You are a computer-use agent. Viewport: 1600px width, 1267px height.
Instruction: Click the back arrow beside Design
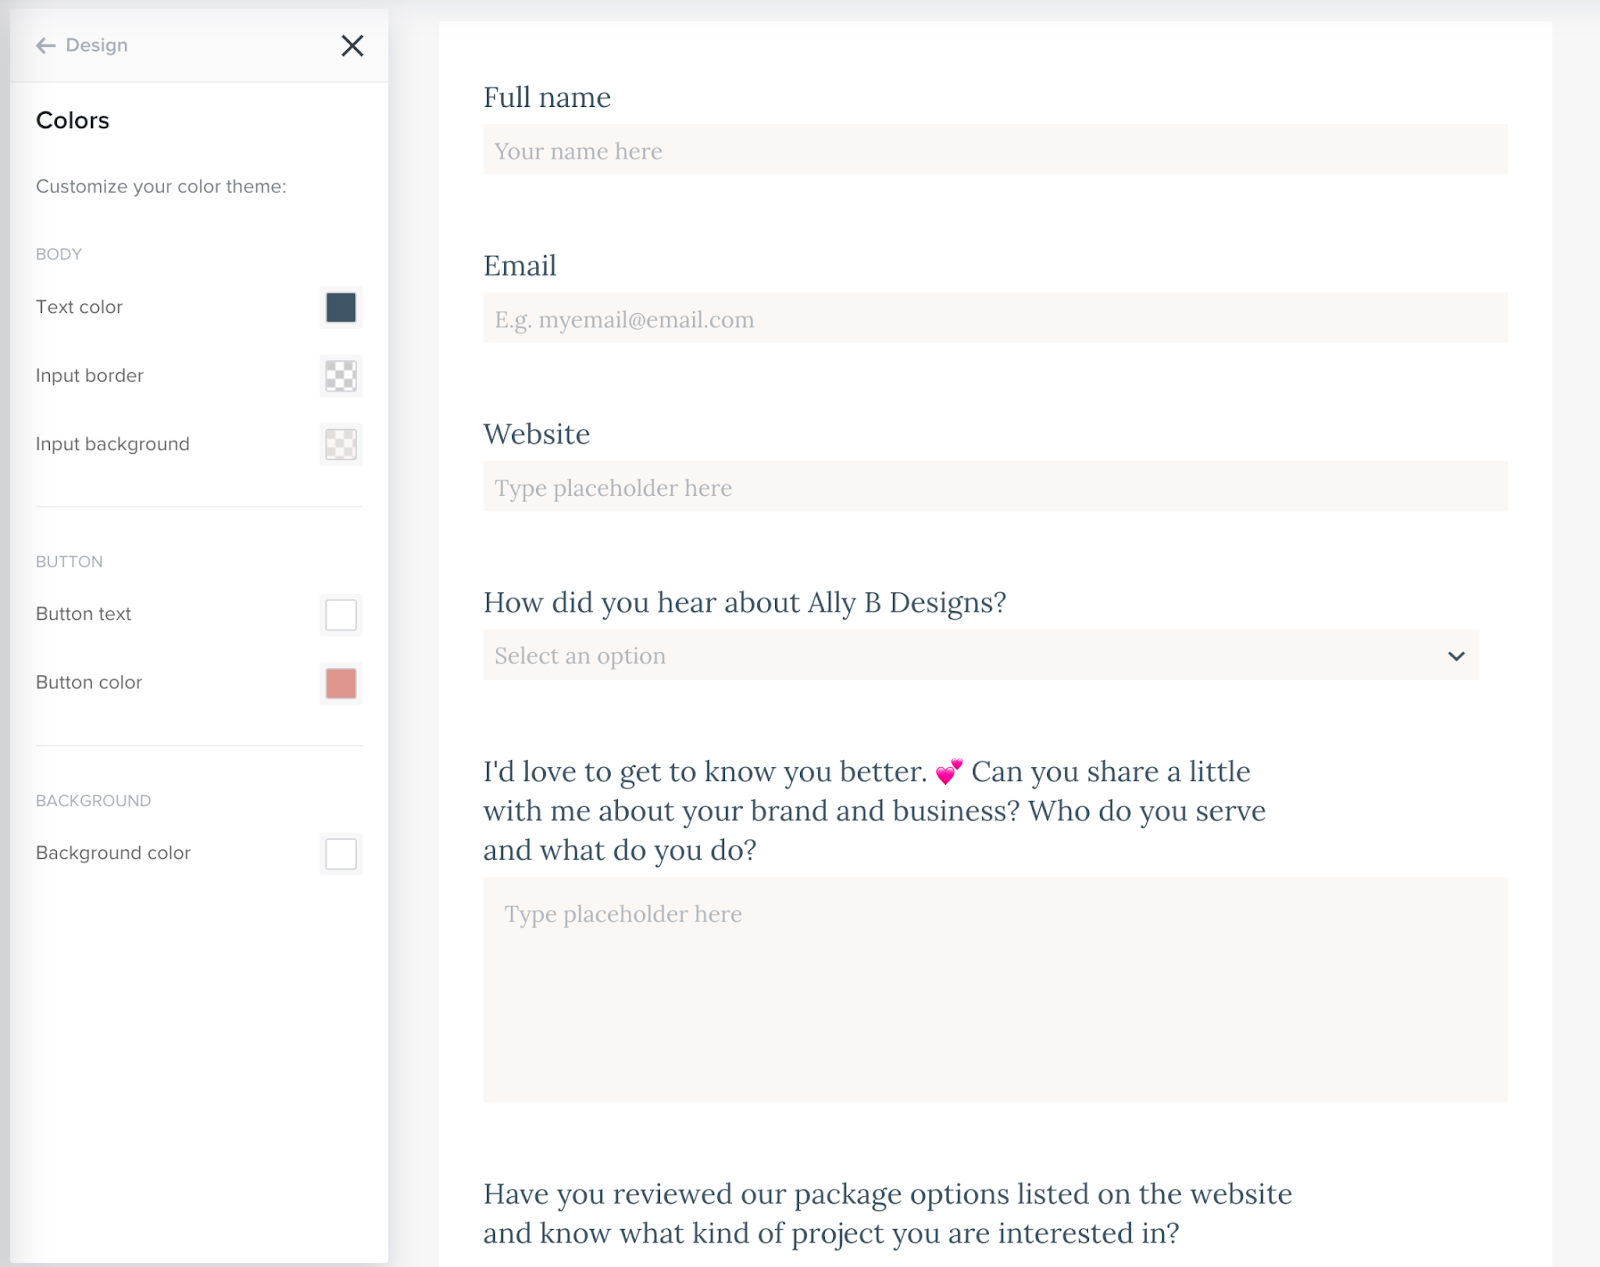[x=45, y=46]
